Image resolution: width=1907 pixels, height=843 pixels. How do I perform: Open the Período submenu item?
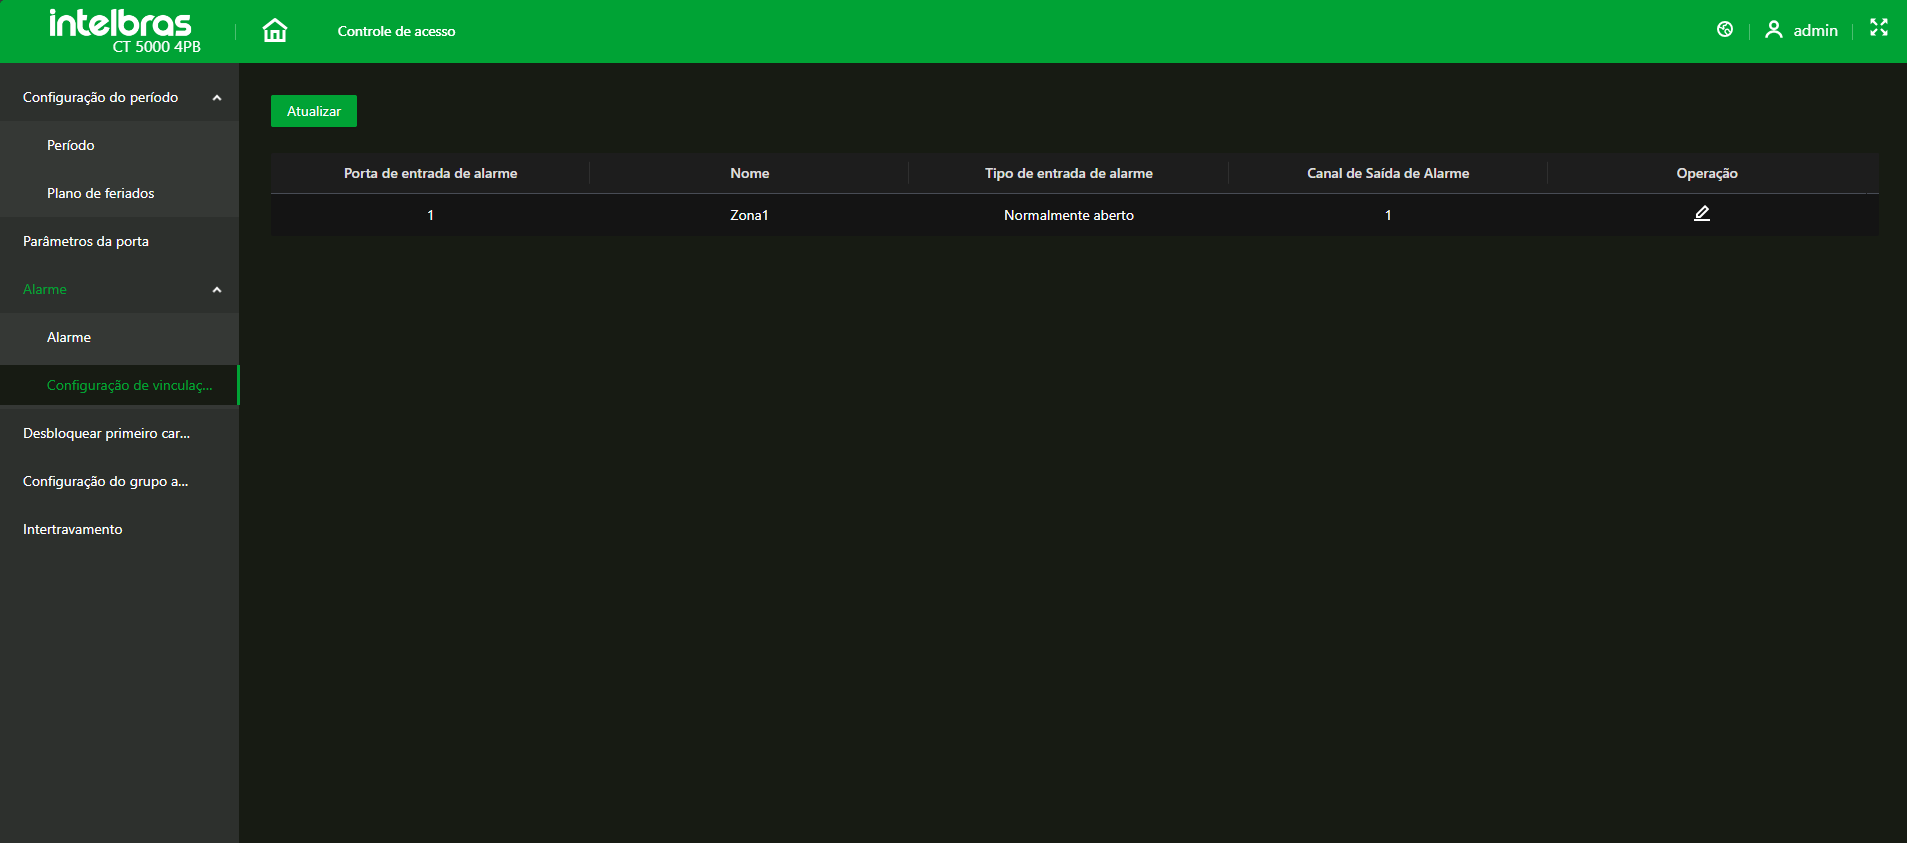(x=71, y=146)
